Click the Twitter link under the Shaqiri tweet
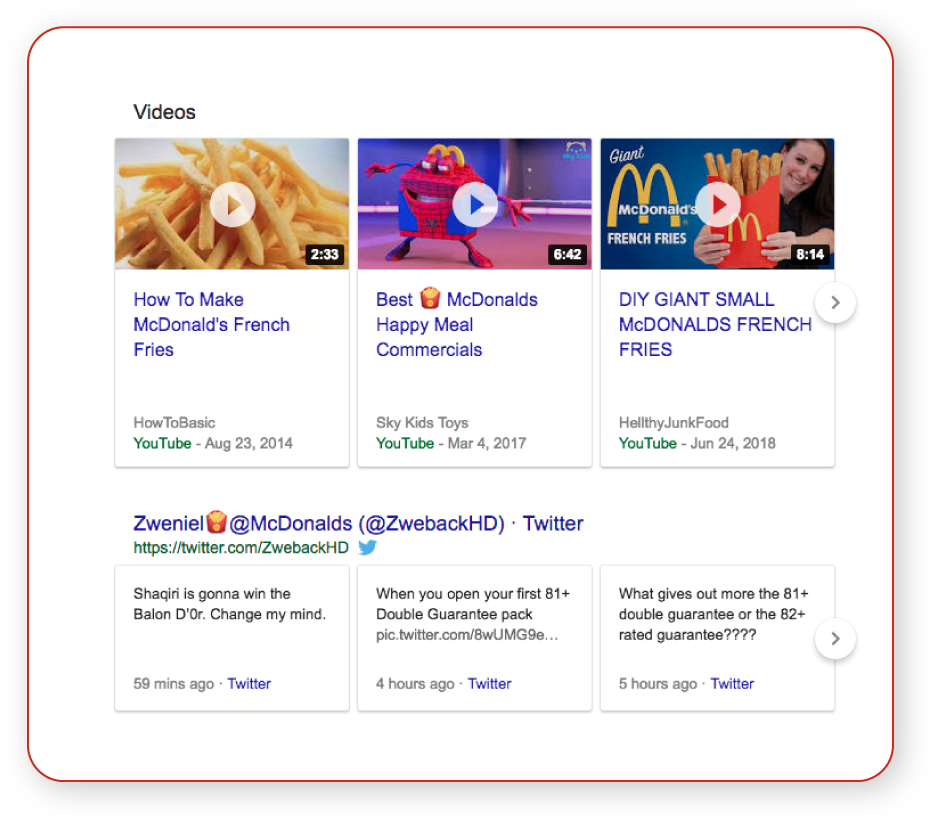This screenshot has height=822, width=932. (x=249, y=683)
